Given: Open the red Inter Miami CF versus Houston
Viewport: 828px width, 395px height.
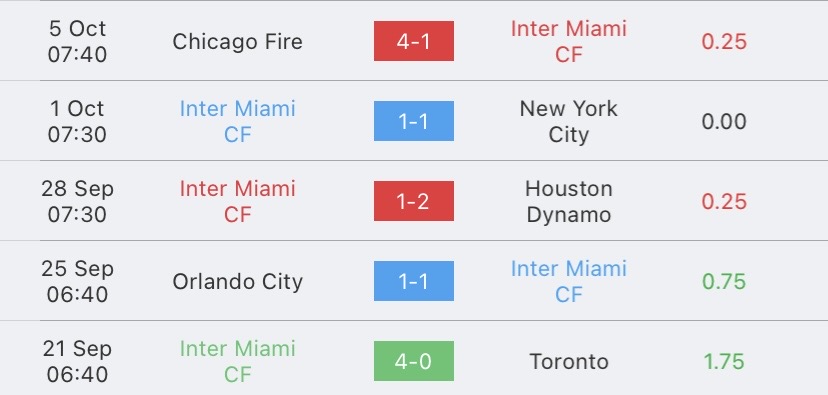Looking at the screenshot, I should (238, 201).
